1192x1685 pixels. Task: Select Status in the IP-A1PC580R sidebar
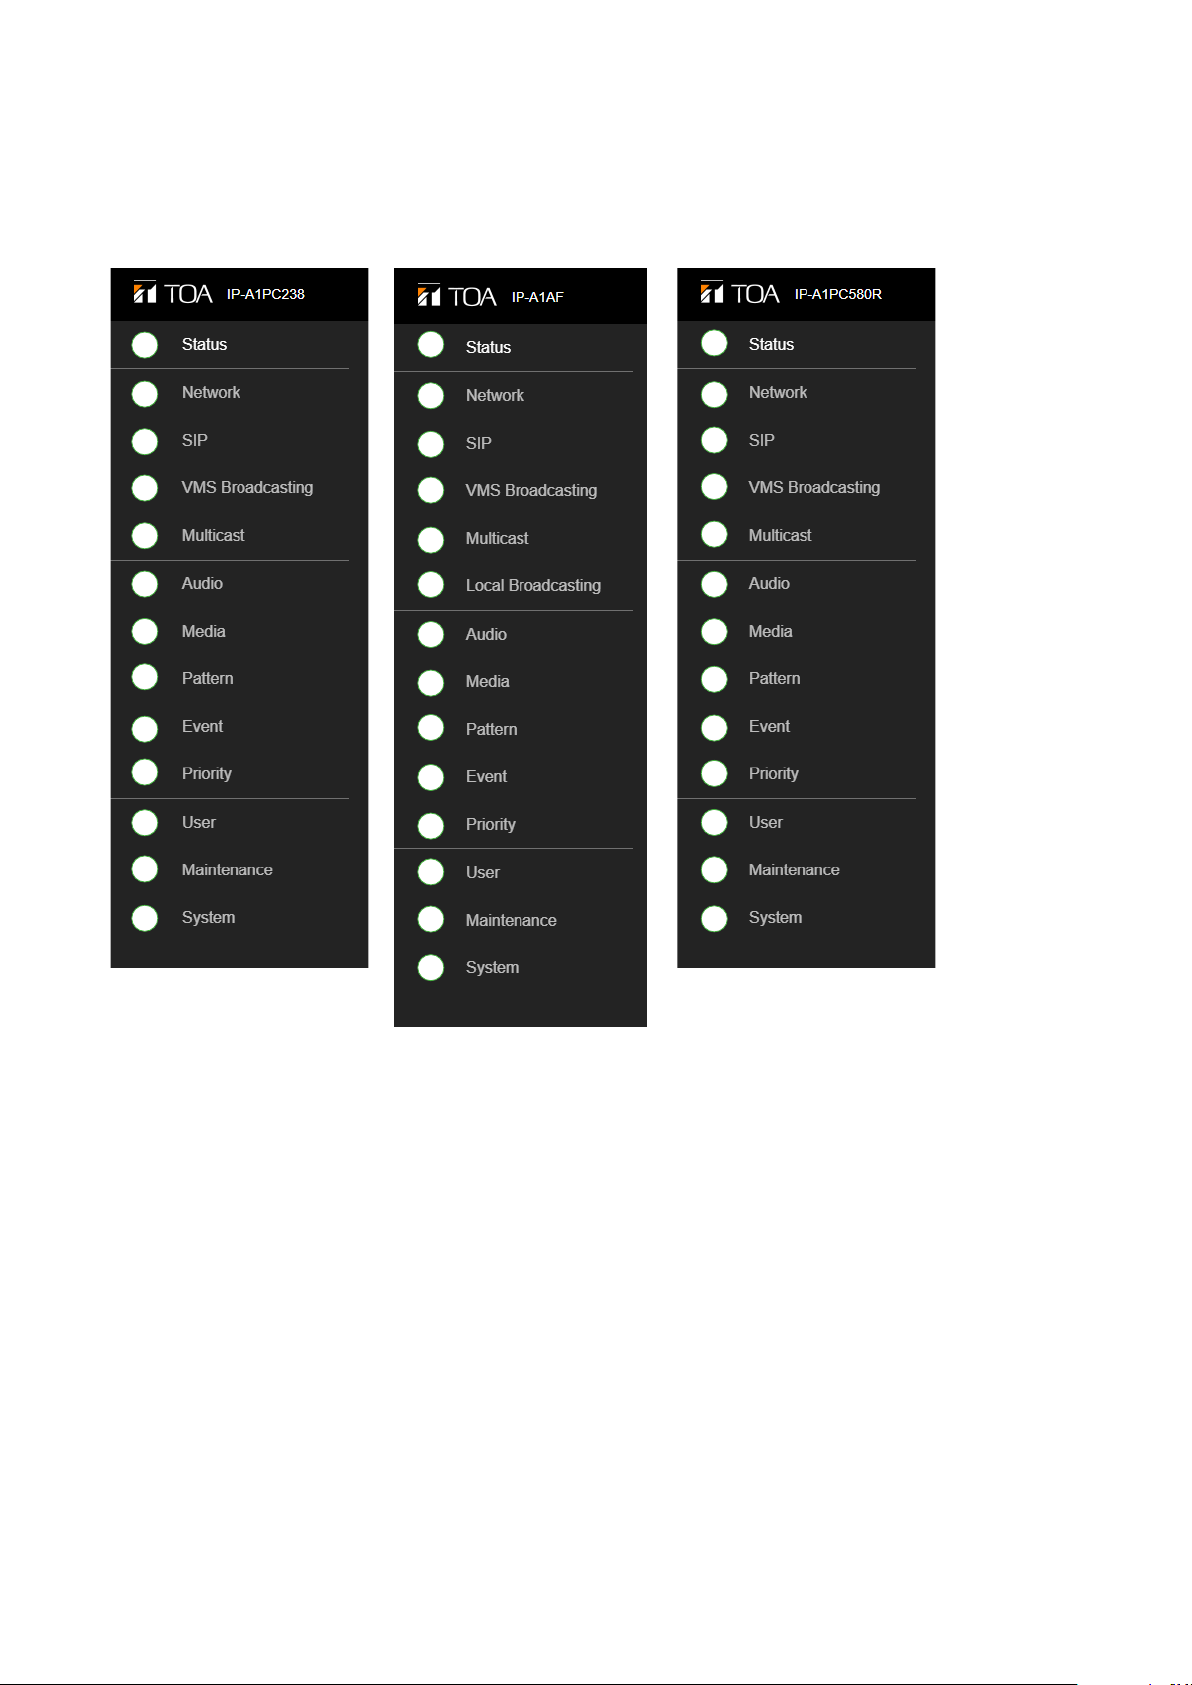771,344
